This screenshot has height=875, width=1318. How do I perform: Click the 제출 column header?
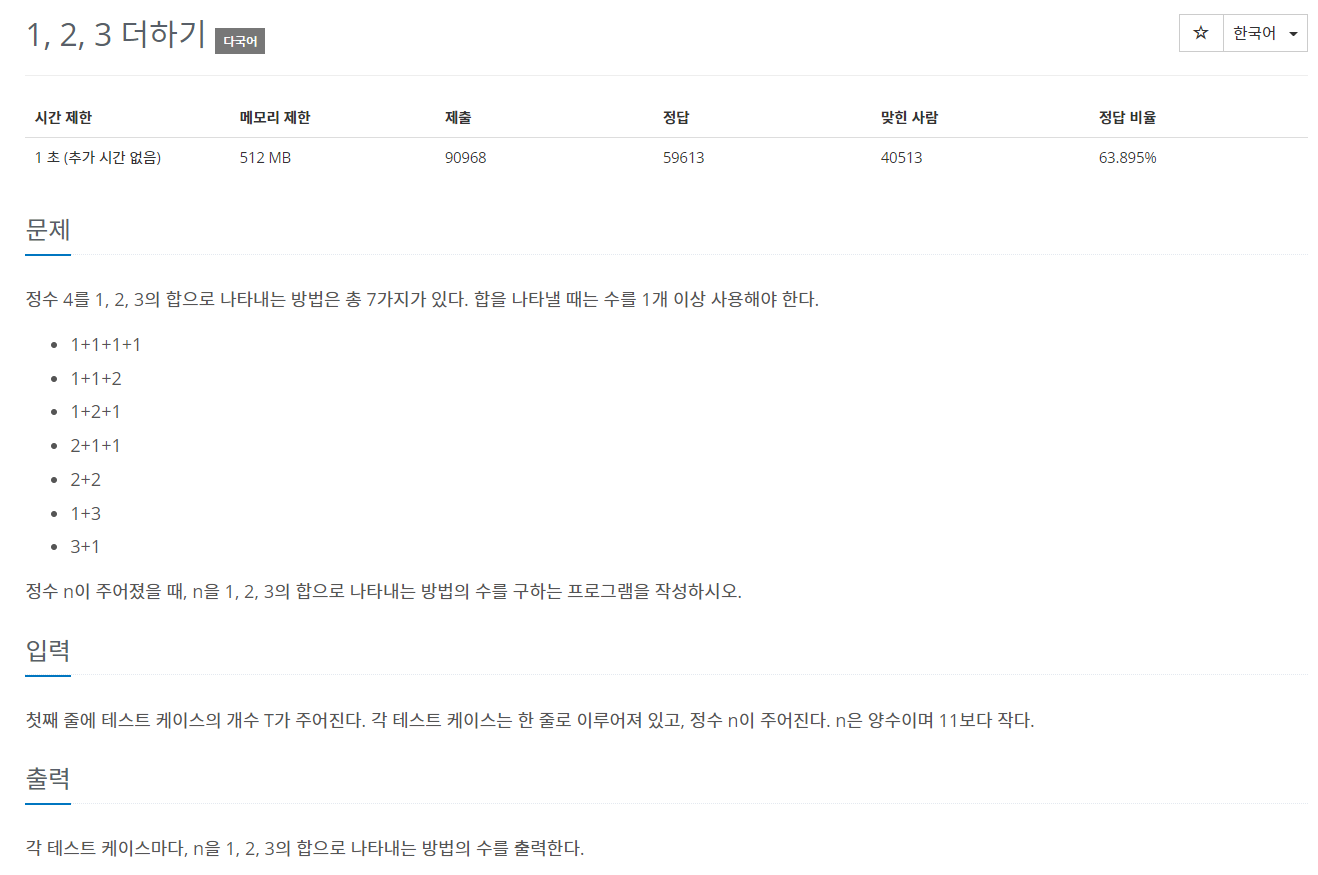click(458, 118)
